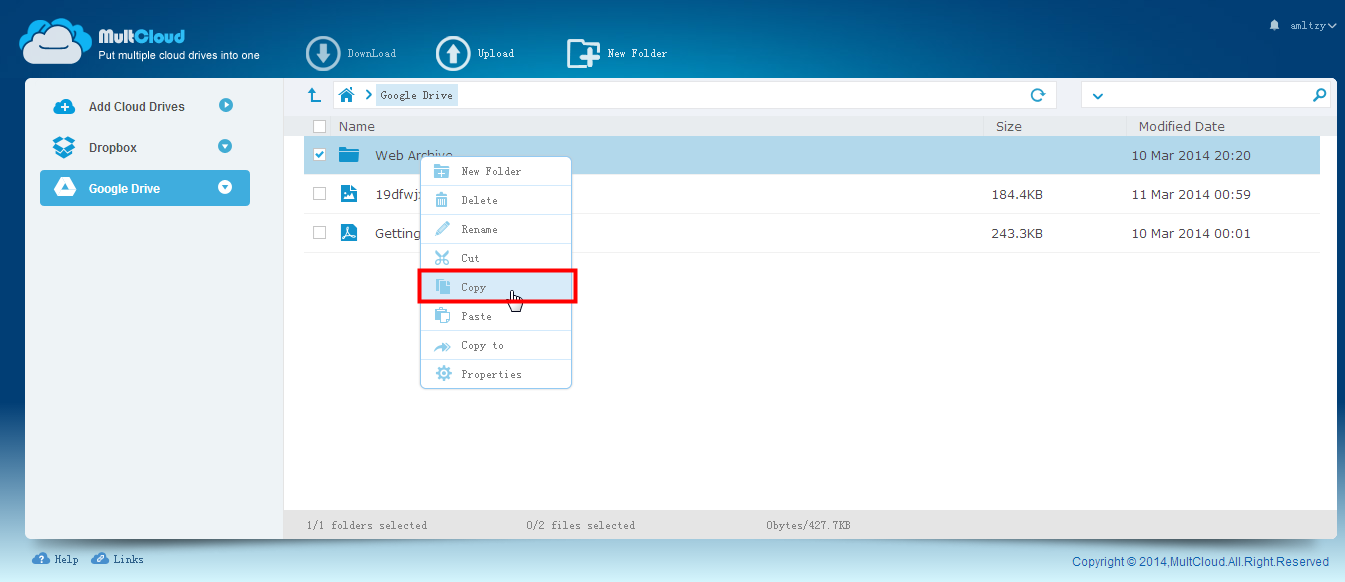Click the DownLoad button label
Screen dimensions: 1345x582
pos(372,54)
